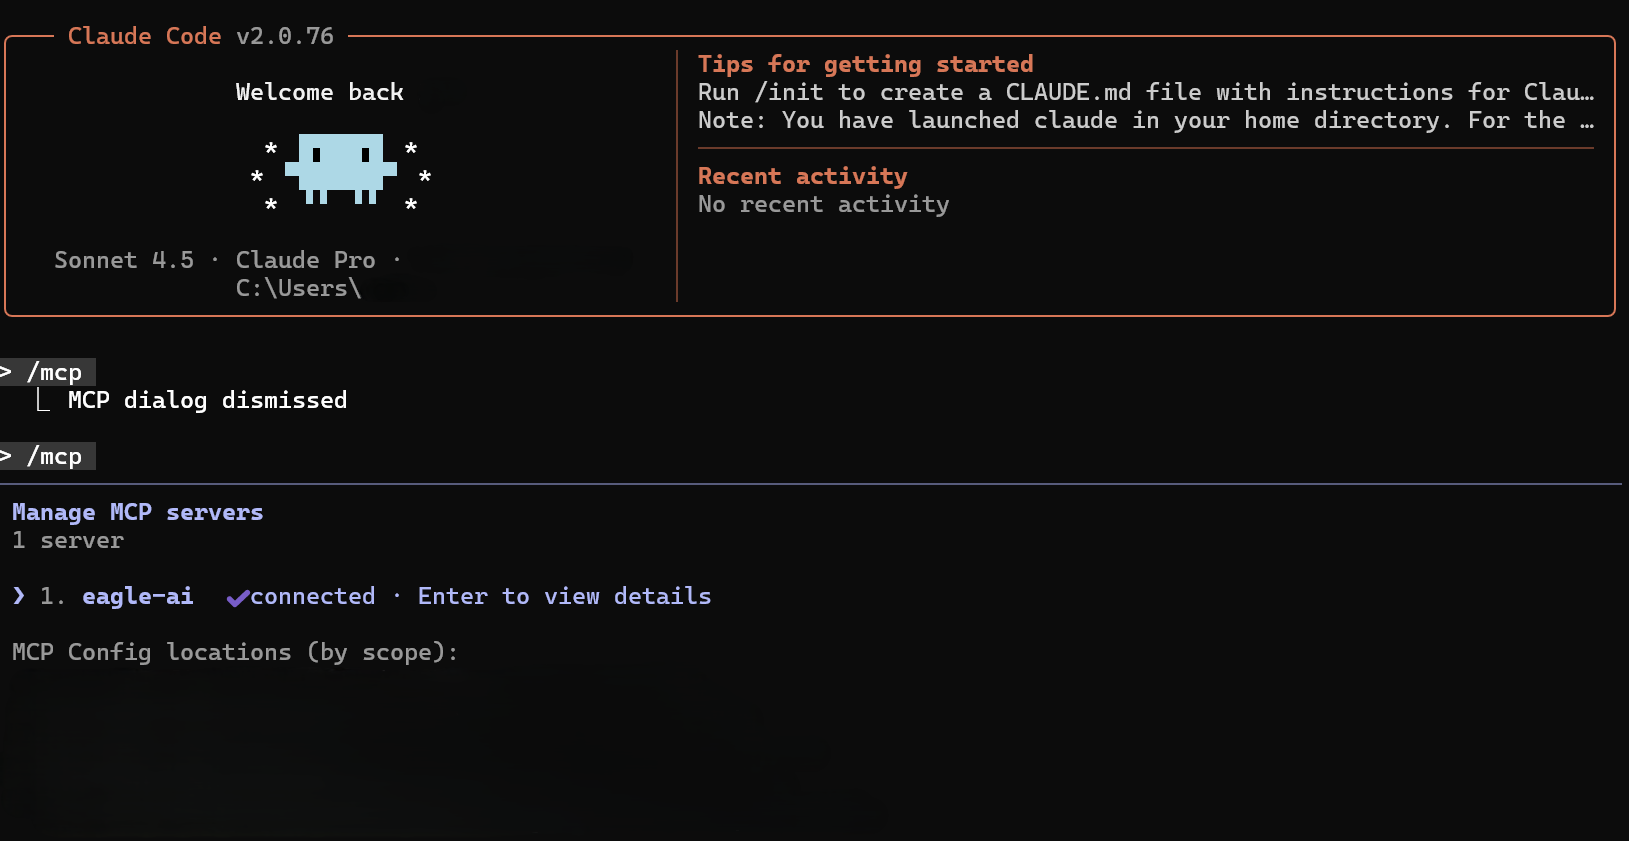Click the 1 server count text
1629x841 pixels.
68,540
